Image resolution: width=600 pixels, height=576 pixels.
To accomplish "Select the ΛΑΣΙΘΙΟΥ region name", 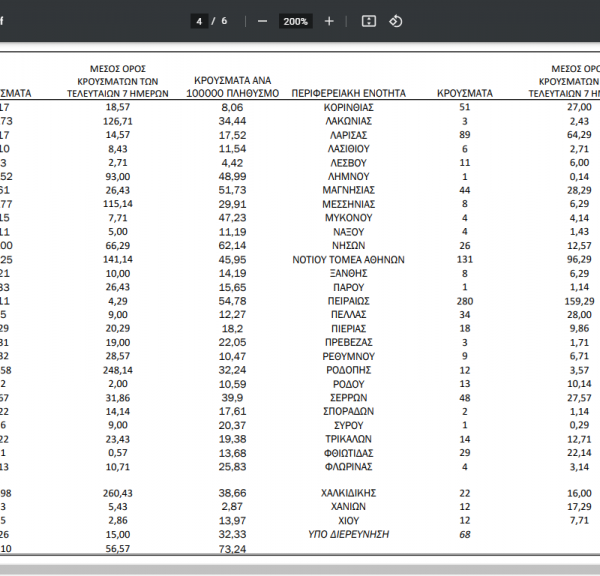I will (349, 149).
